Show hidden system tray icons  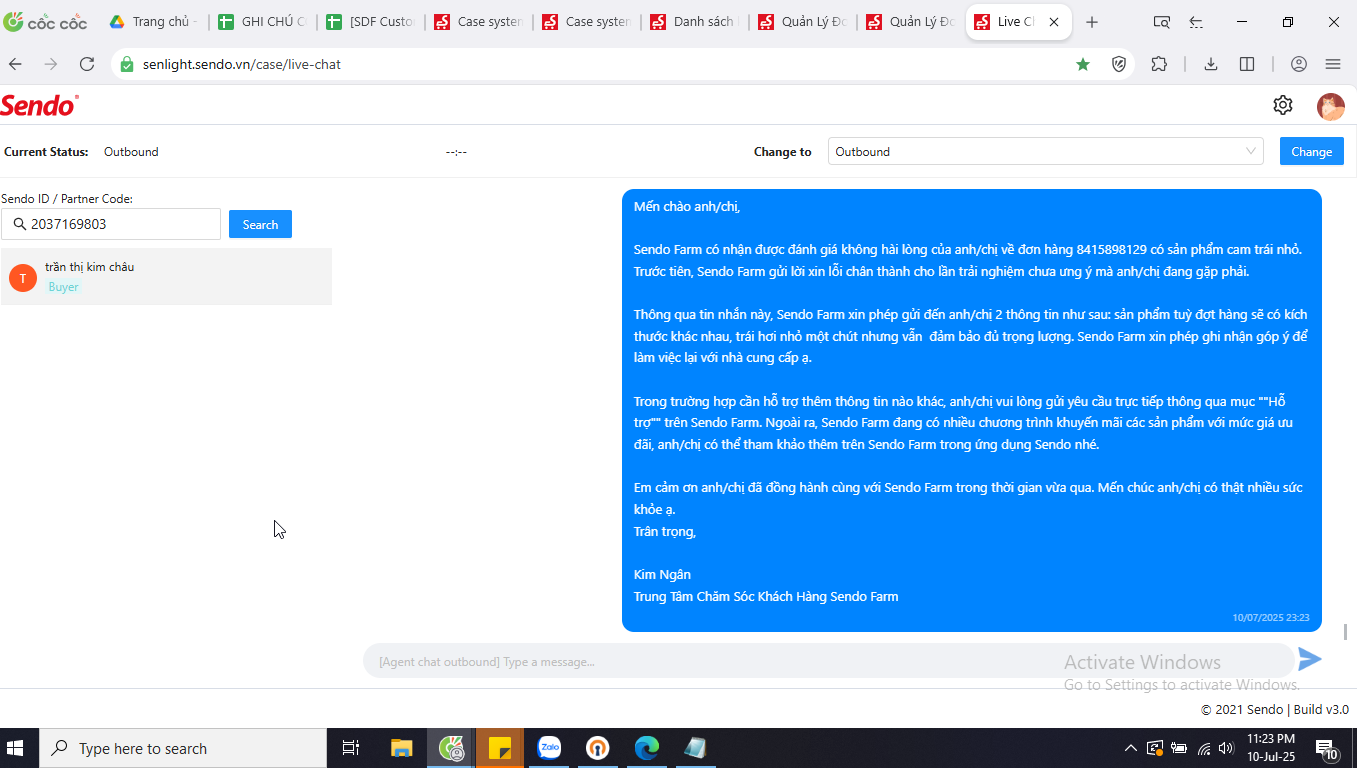(x=1131, y=748)
